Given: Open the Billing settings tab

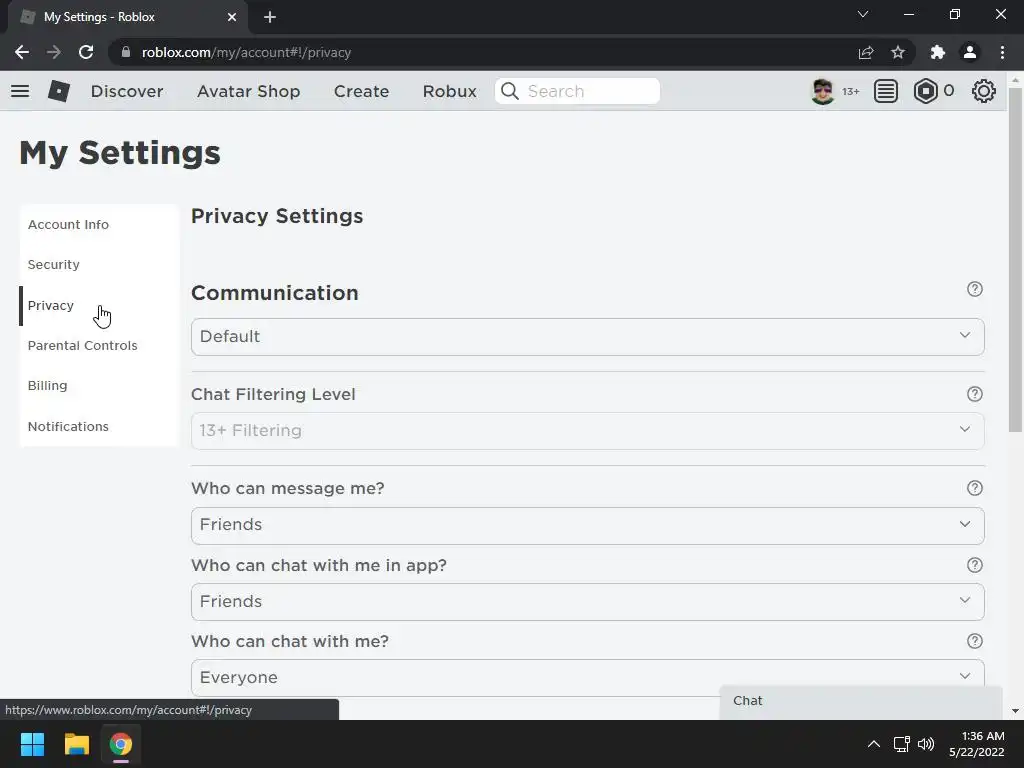Looking at the screenshot, I should [x=99, y=385].
